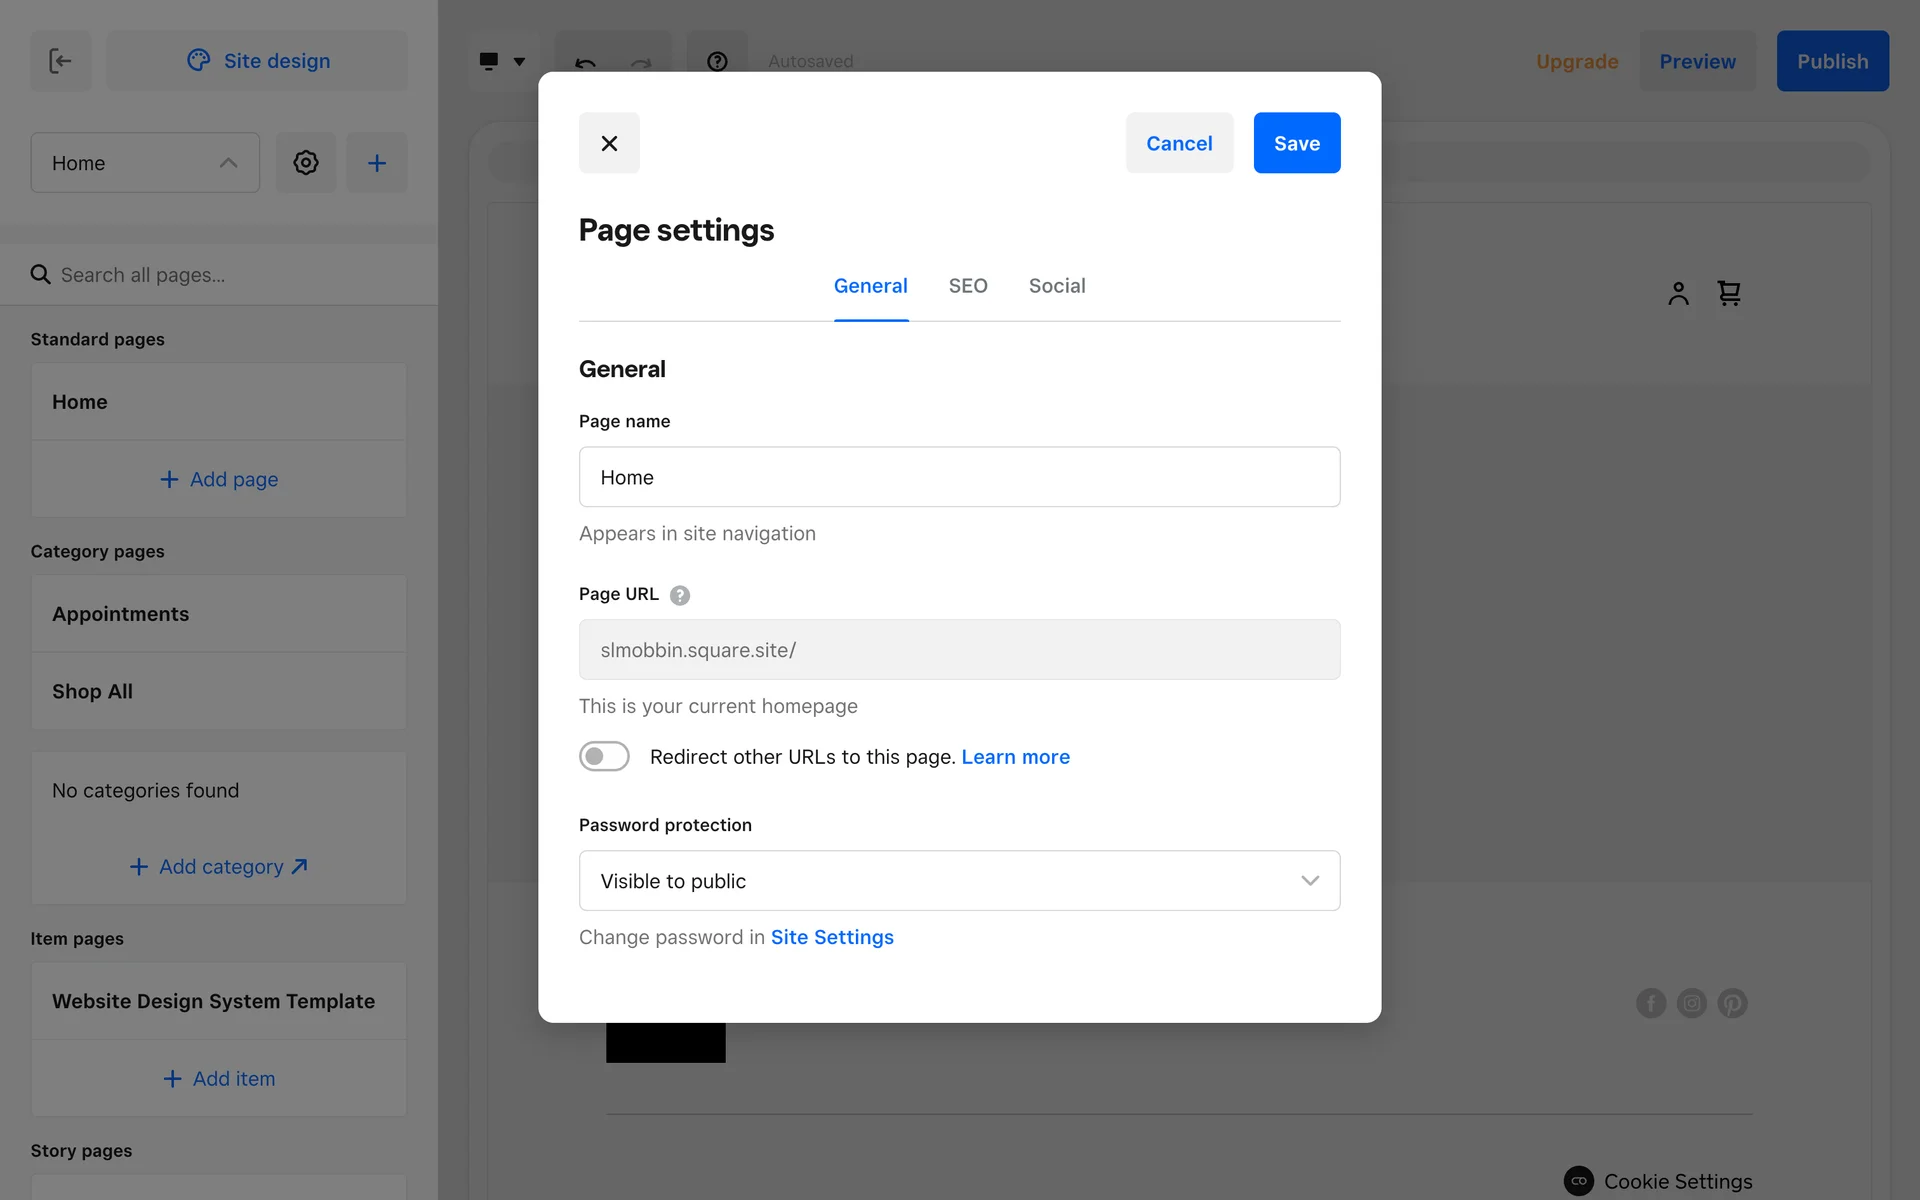Screen dimensions: 1920x1200
Task: Open the Password protection dropdown
Action: (x=959, y=881)
